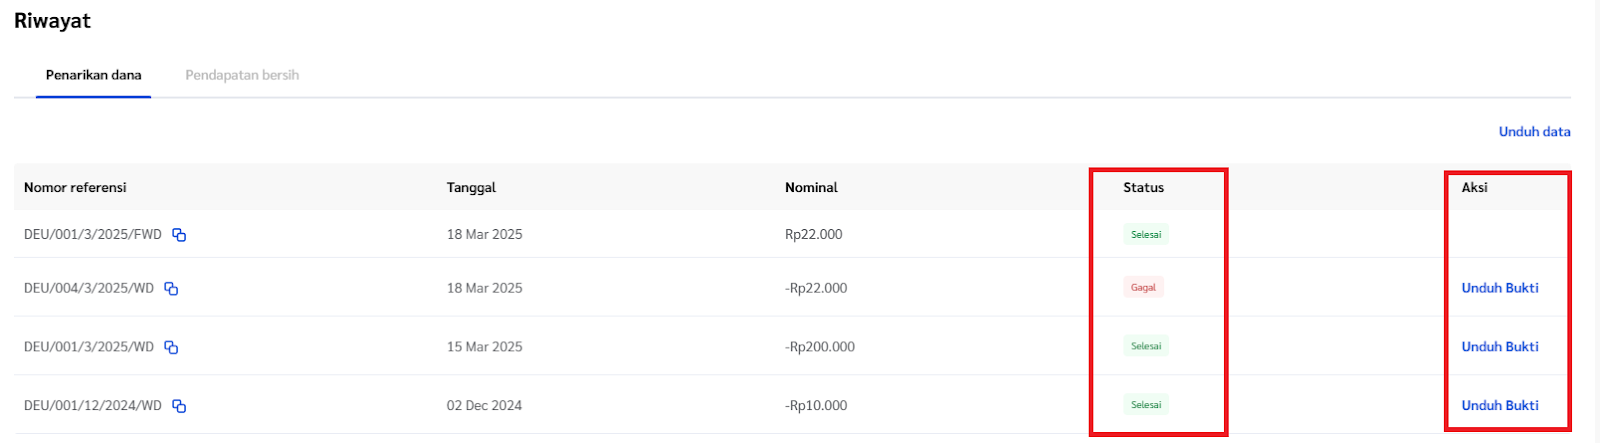Image resolution: width=1600 pixels, height=443 pixels.
Task: Copy reference number DEU/001/12/2024/WD
Action: click(x=179, y=406)
